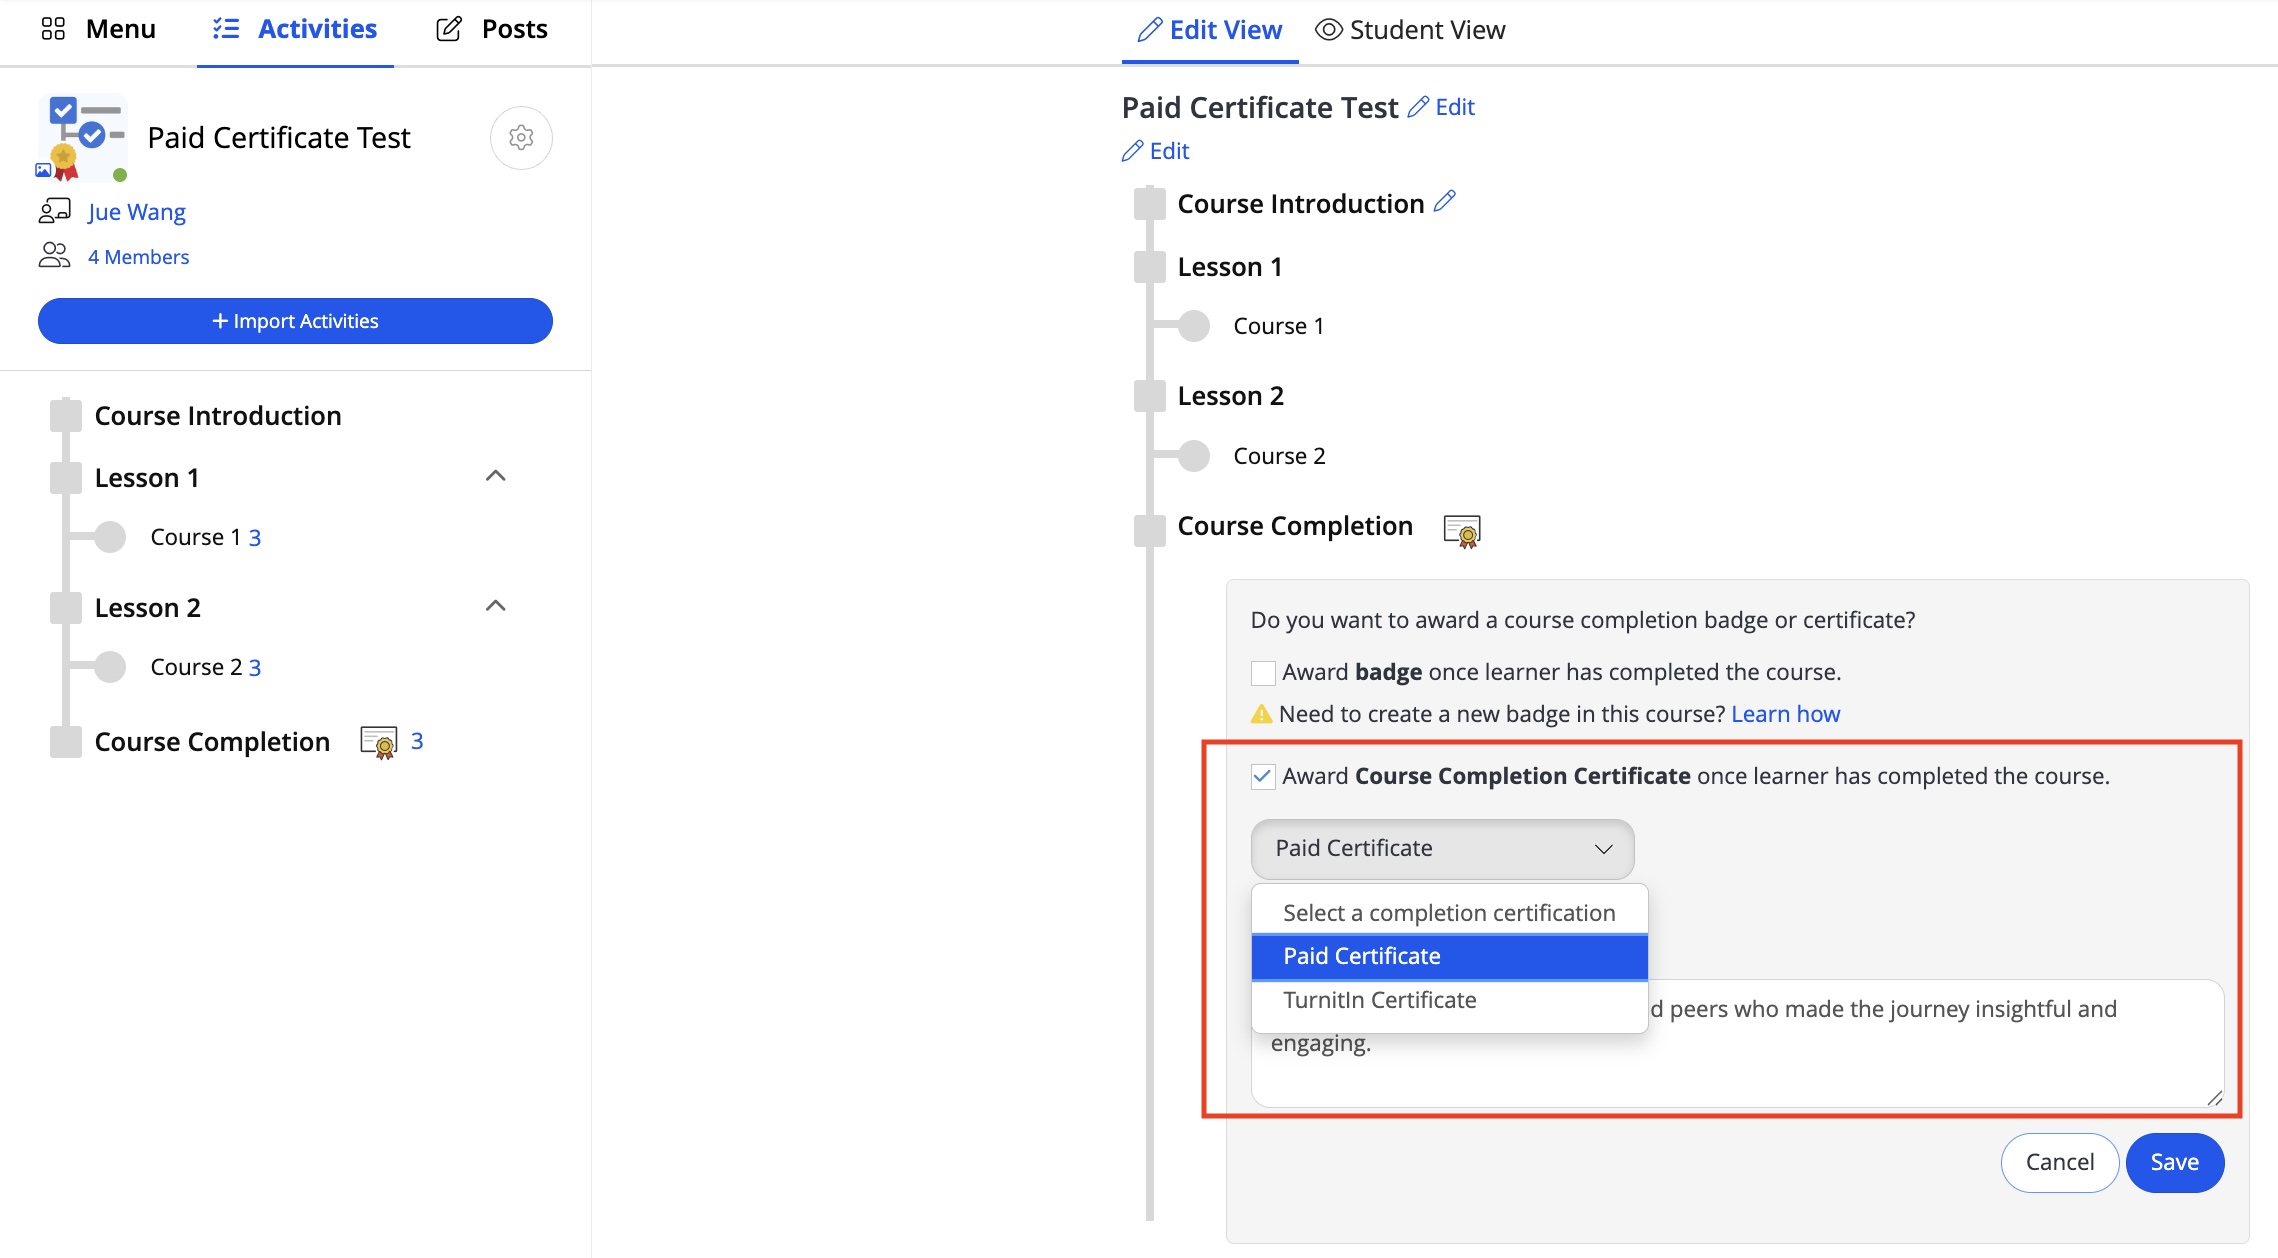Open the course settings gear icon
Image resolution: width=2278 pixels, height=1258 pixels.
coord(521,138)
